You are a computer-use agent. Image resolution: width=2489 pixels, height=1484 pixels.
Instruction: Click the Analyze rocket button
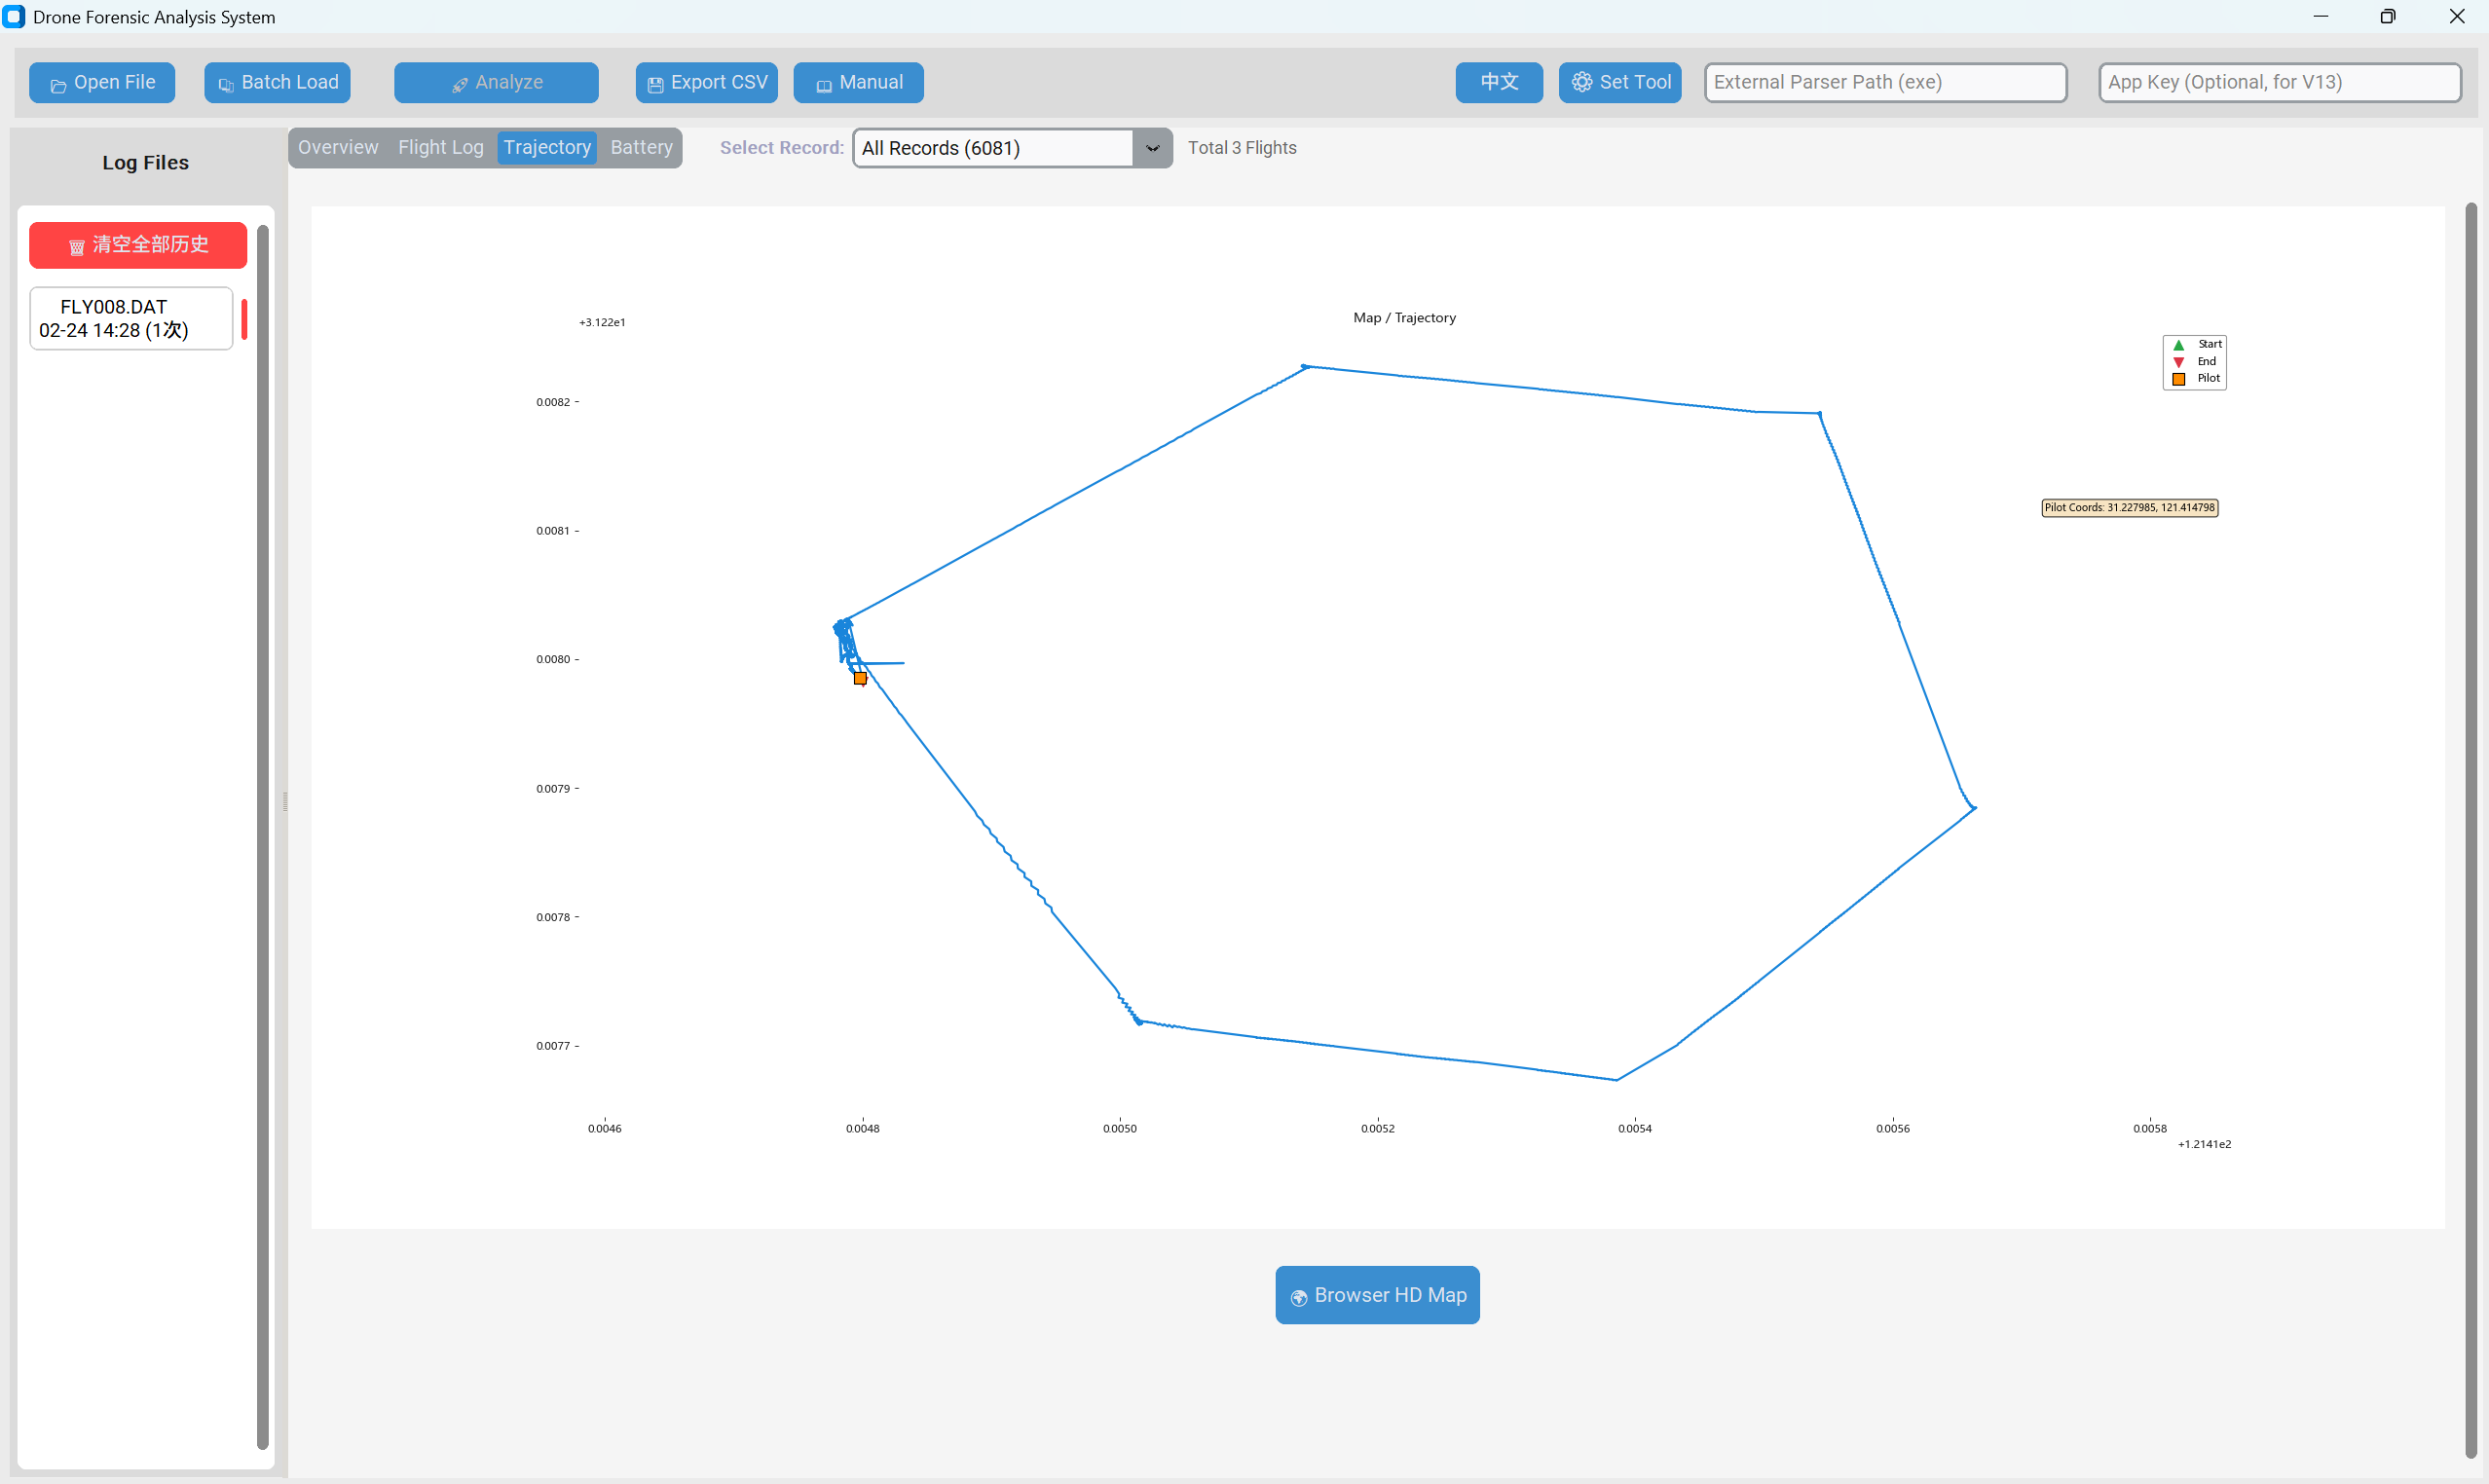(x=496, y=82)
